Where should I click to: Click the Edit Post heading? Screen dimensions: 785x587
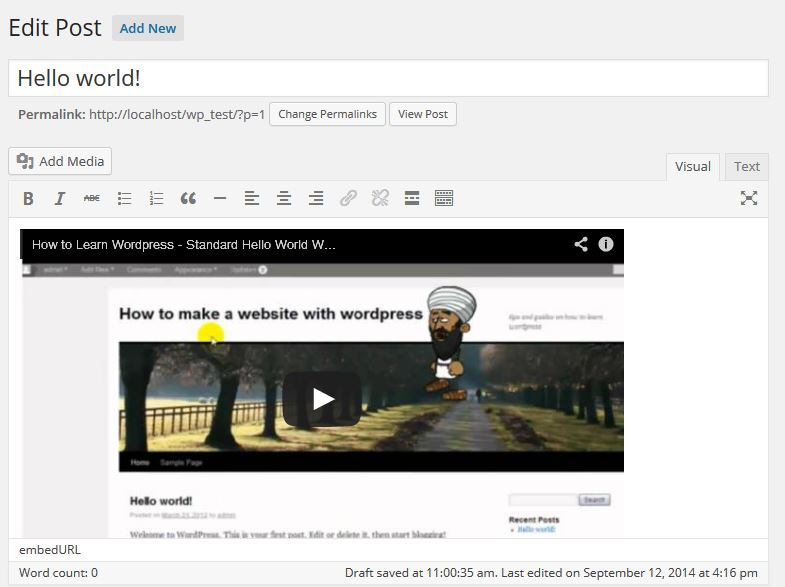pos(55,28)
